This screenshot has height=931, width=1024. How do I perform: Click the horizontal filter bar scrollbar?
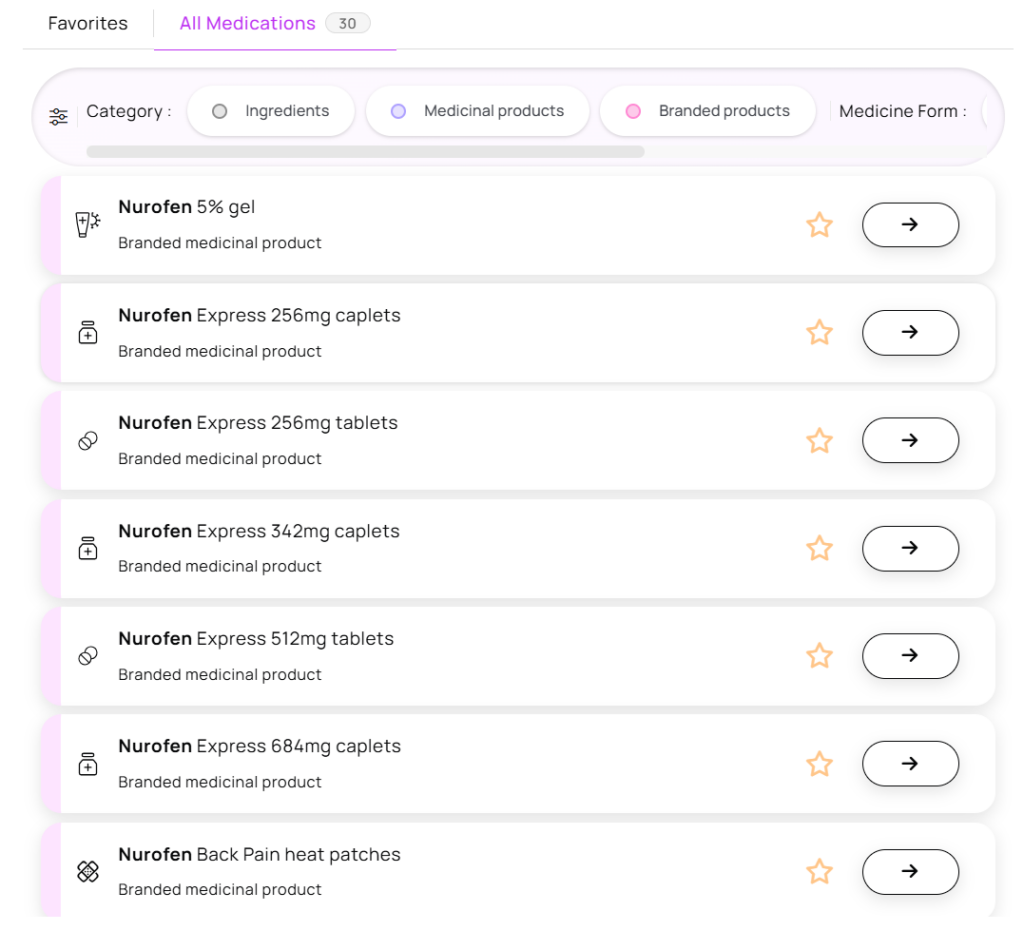point(365,152)
